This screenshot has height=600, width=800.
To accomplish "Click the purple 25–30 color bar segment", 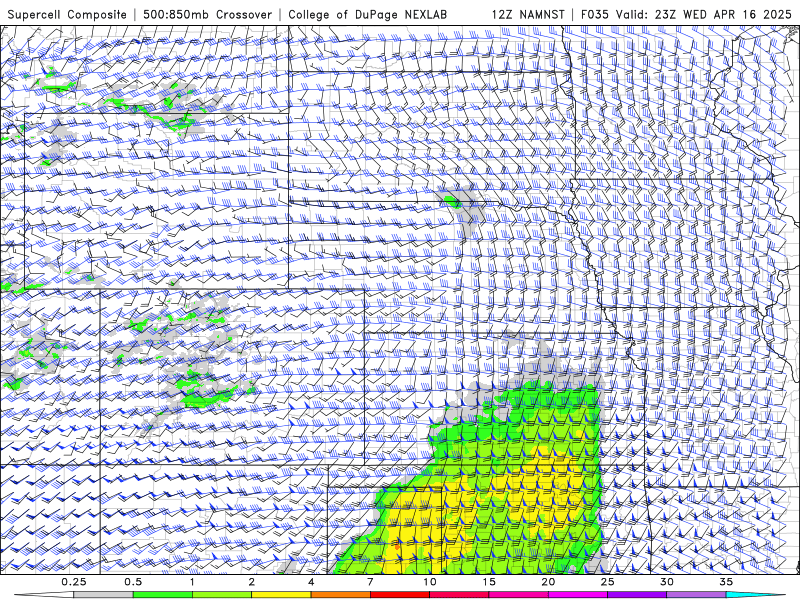I will (x=637, y=595).
